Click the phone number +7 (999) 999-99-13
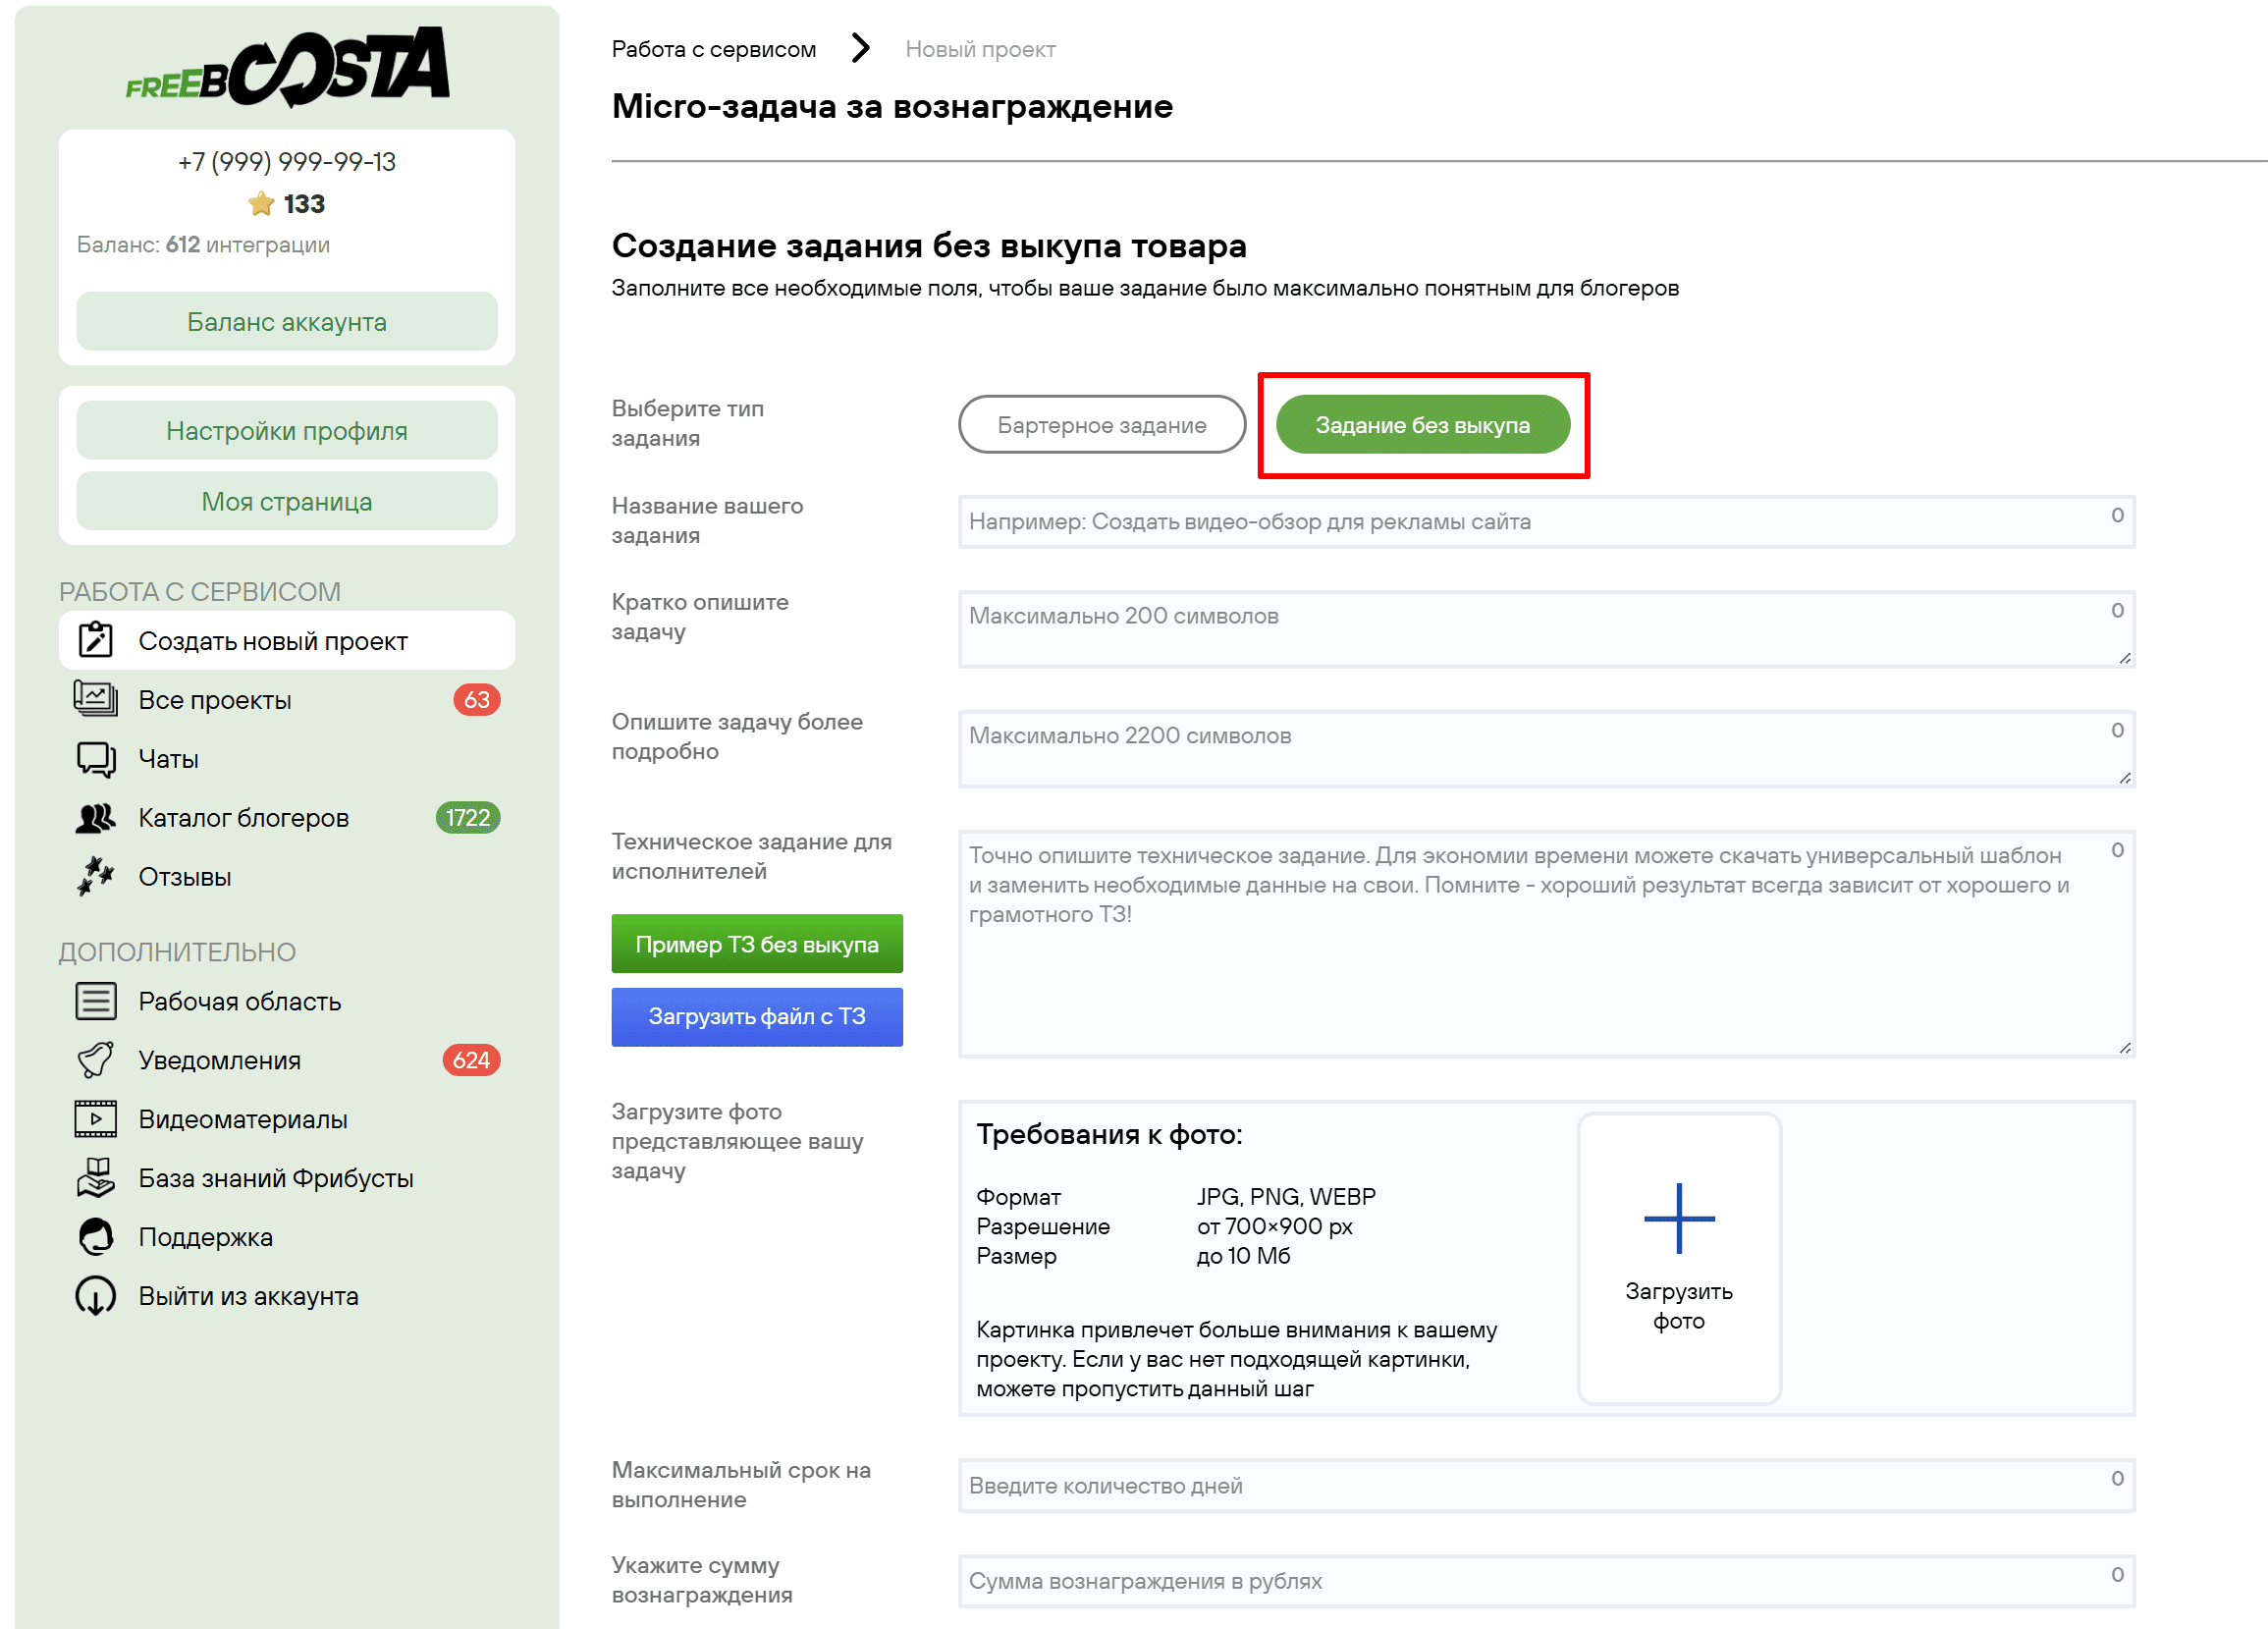 pyautogui.click(x=287, y=162)
